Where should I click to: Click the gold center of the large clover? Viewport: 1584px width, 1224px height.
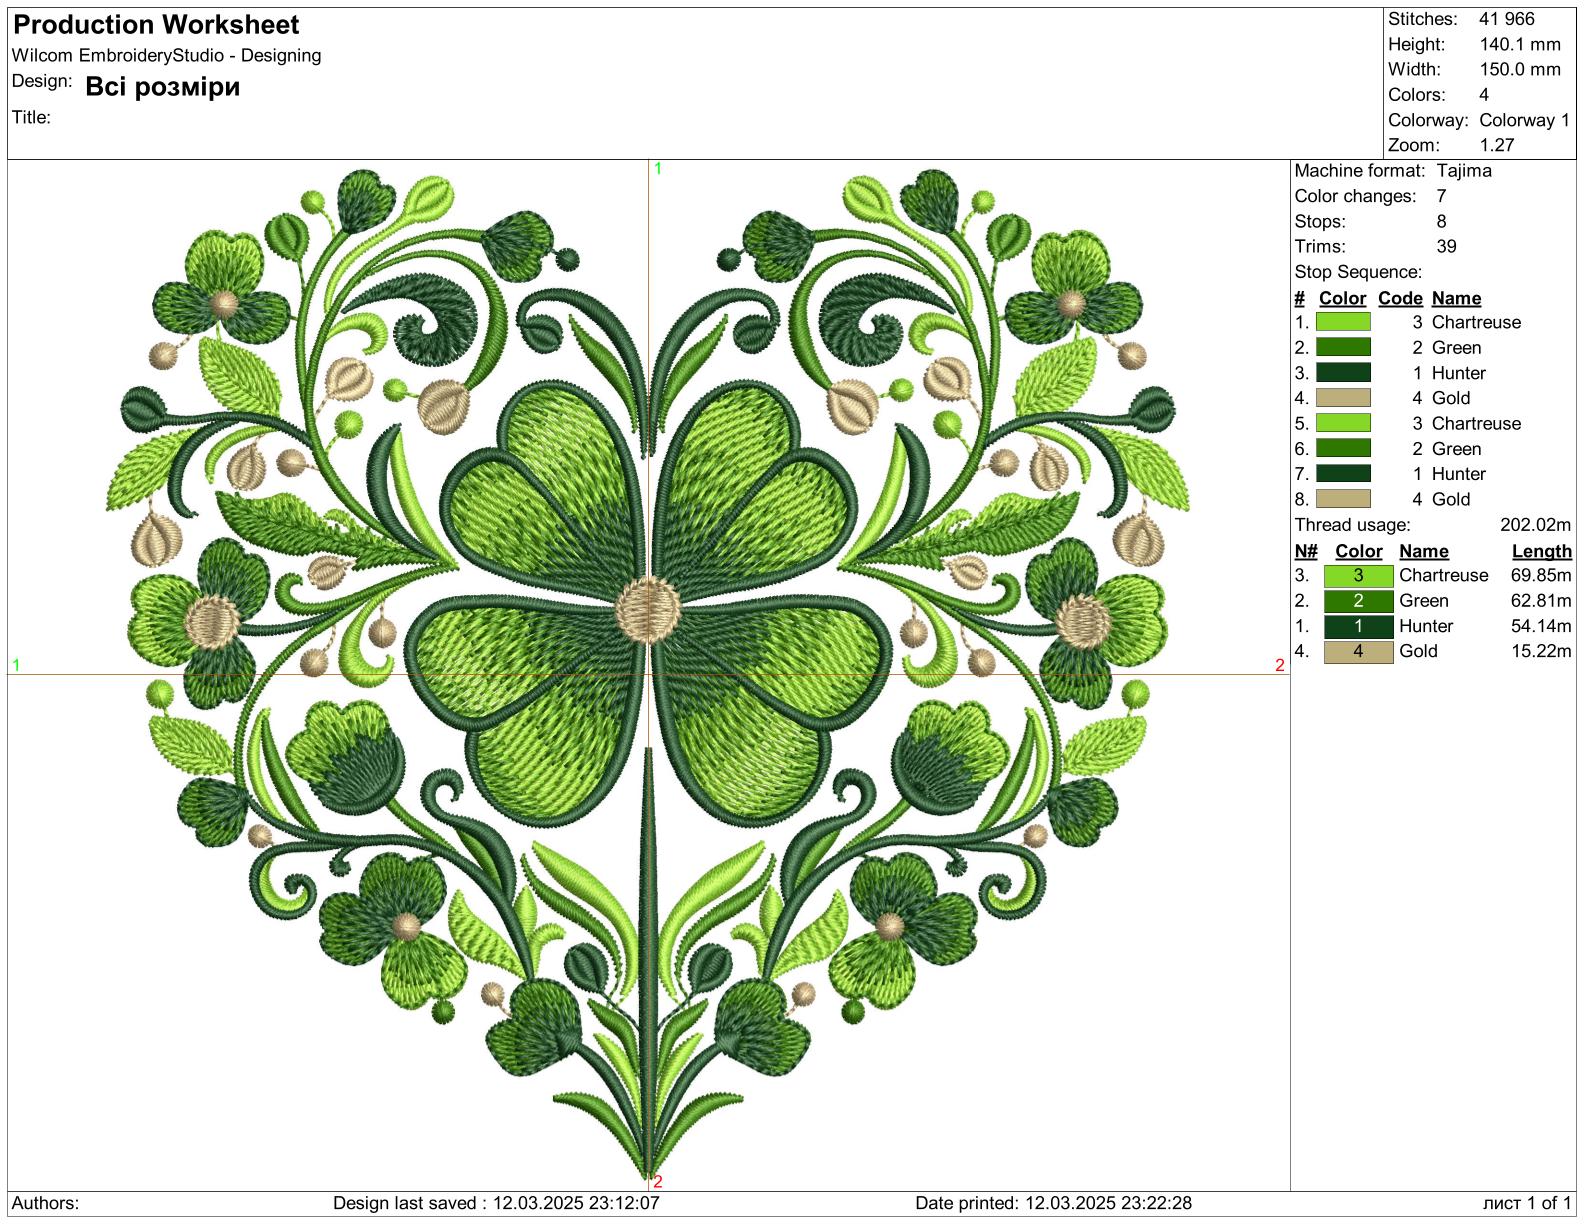tap(648, 610)
